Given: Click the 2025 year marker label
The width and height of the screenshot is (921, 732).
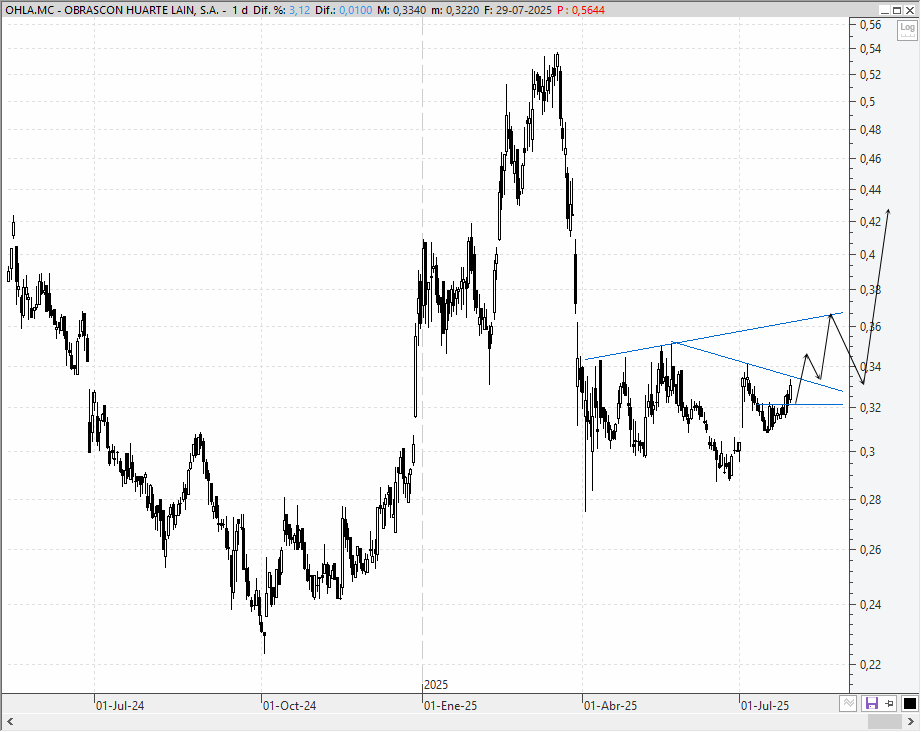Looking at the screenshot, I should coord(436,684).
